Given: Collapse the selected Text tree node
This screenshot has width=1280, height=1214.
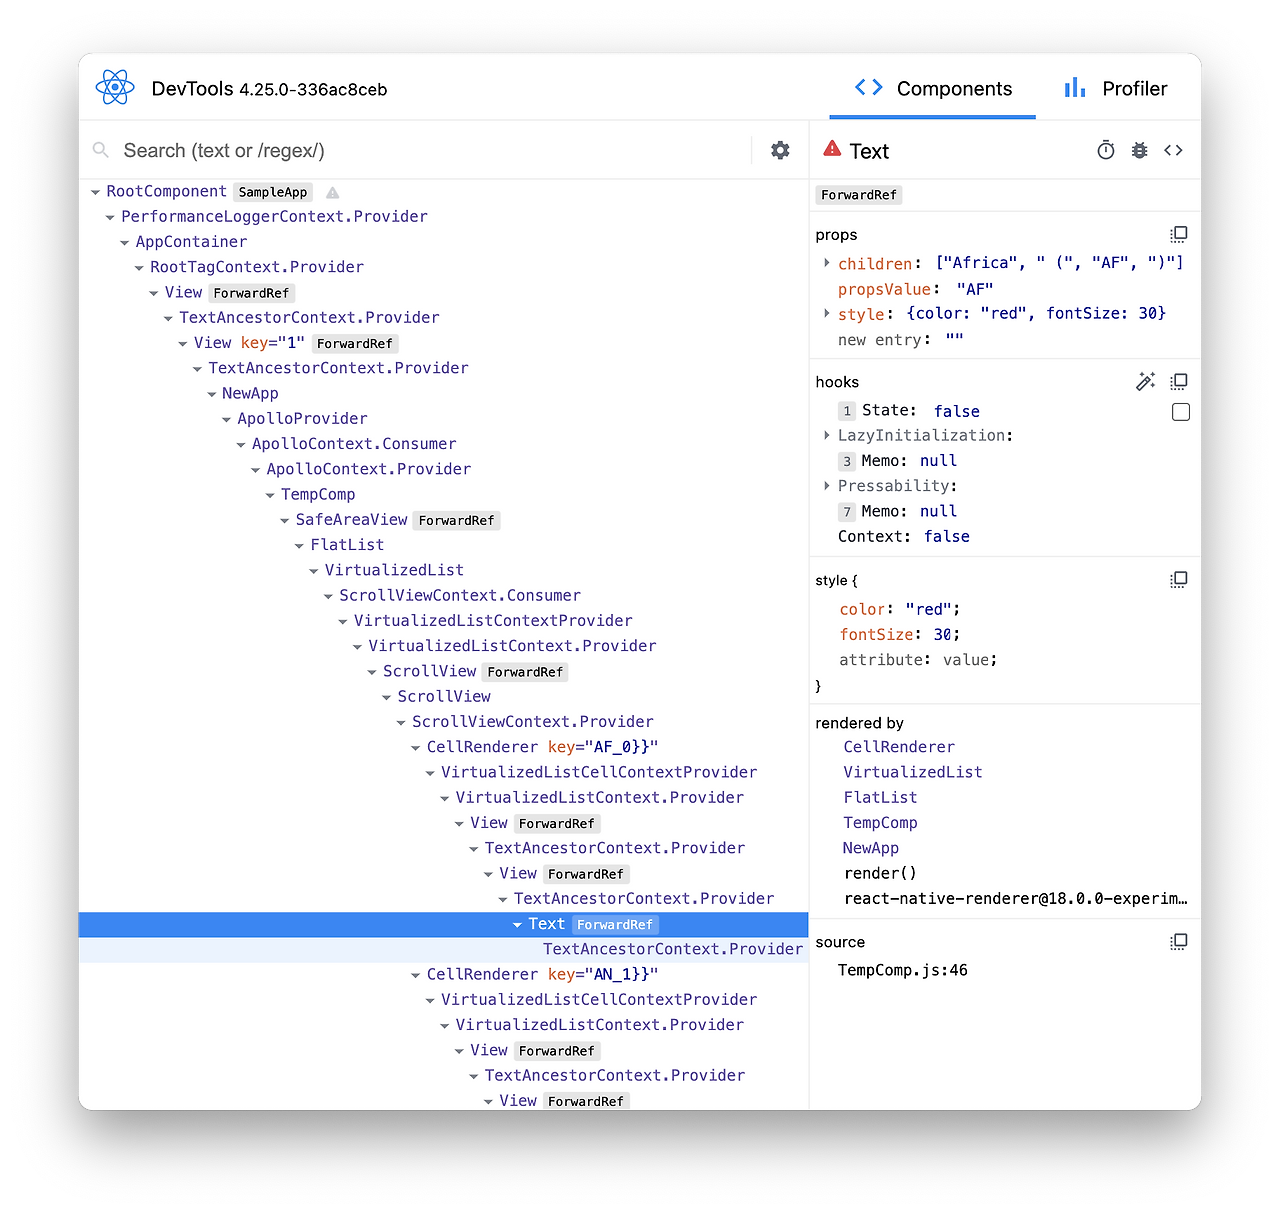Looking at the screenshot, I should [x=516, y=924].
